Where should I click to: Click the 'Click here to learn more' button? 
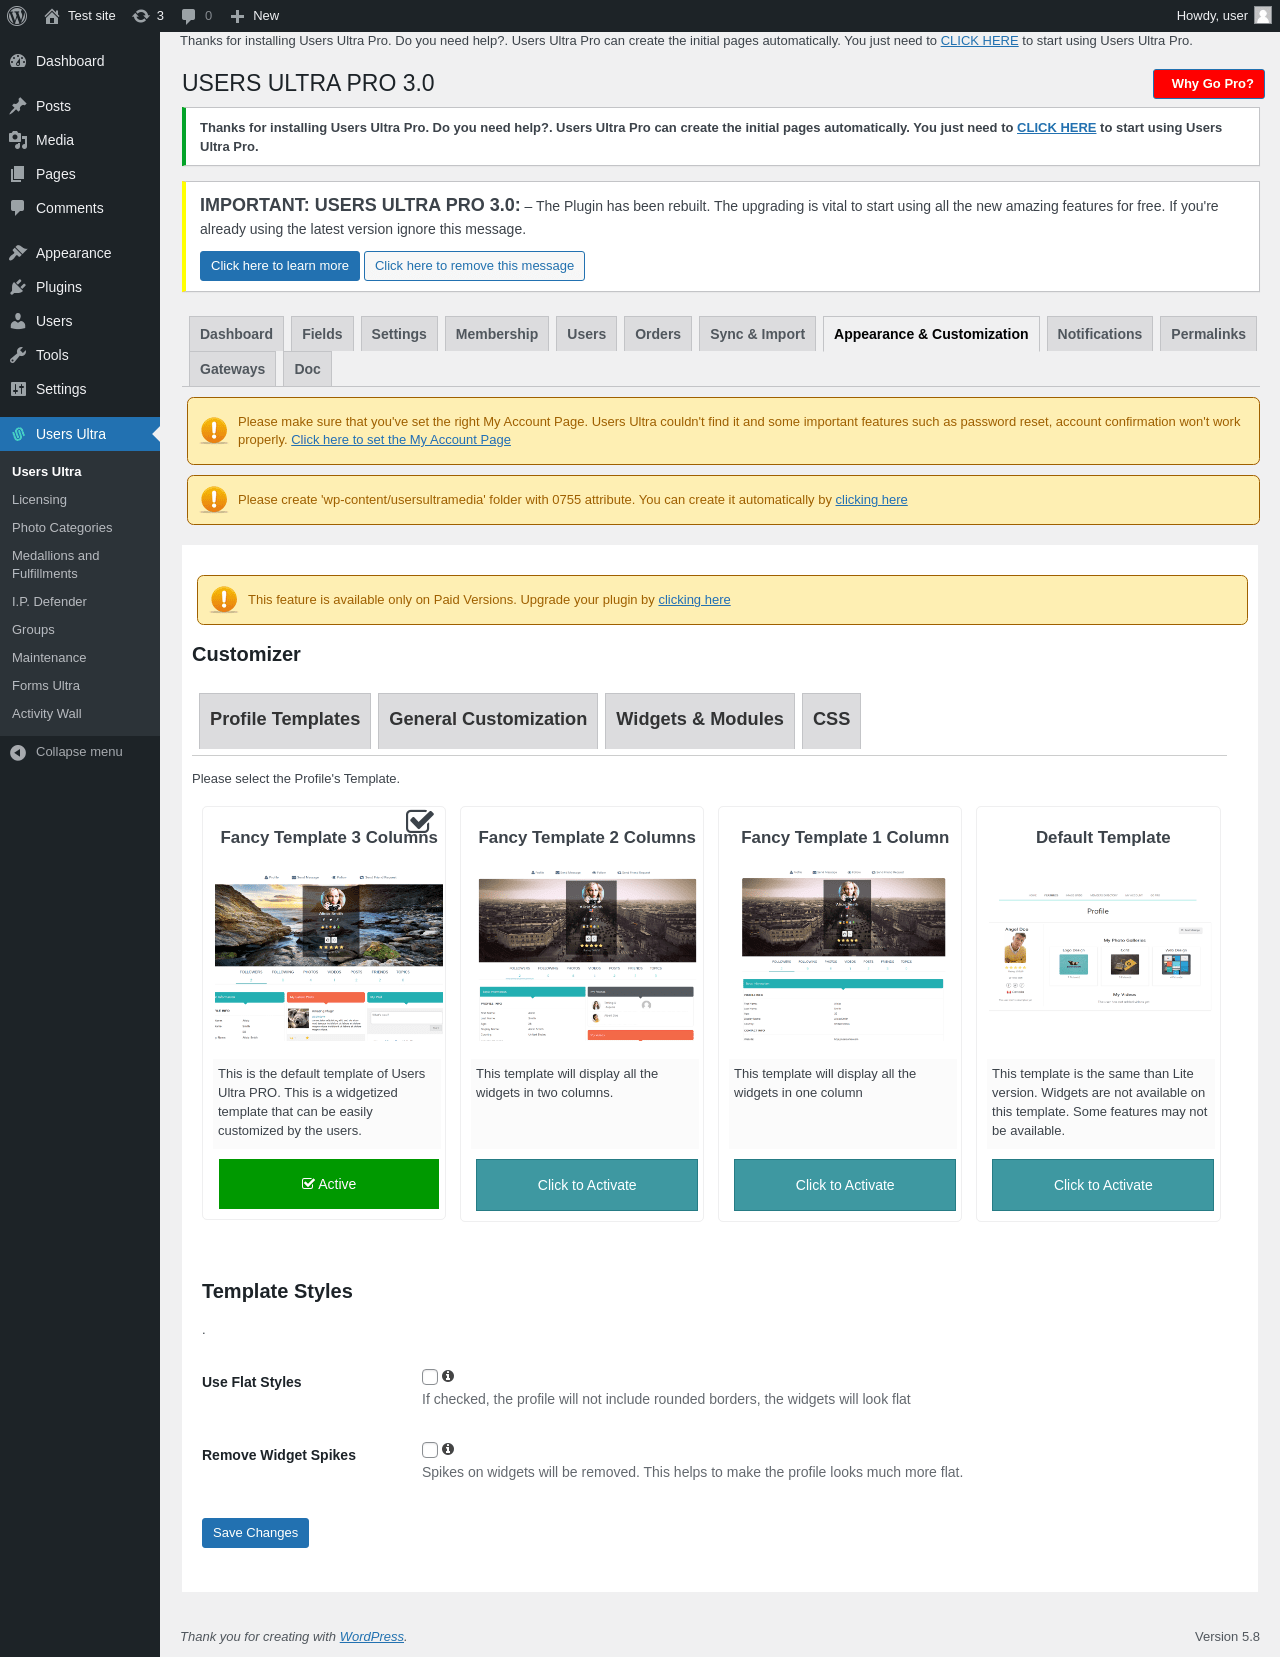click(x=280, y=266)
